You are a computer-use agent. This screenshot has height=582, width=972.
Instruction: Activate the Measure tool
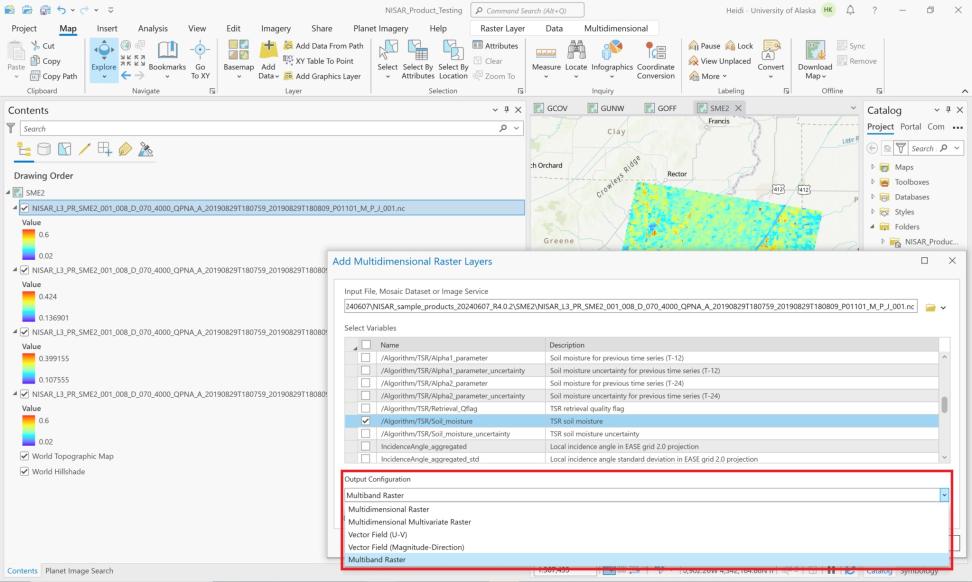click(546, 60)
